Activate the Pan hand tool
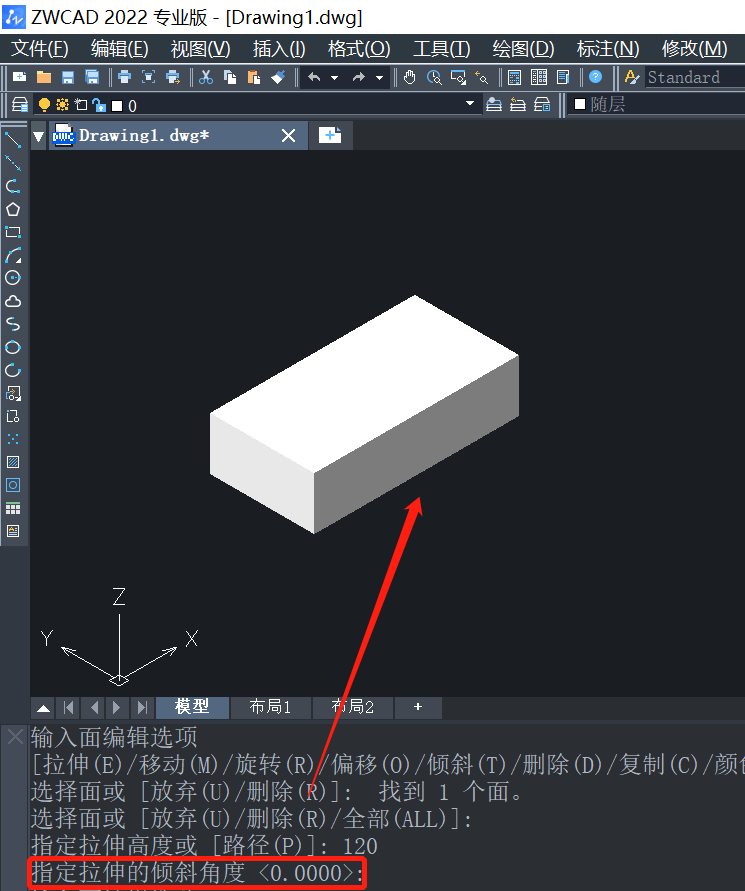 [409, 77]
